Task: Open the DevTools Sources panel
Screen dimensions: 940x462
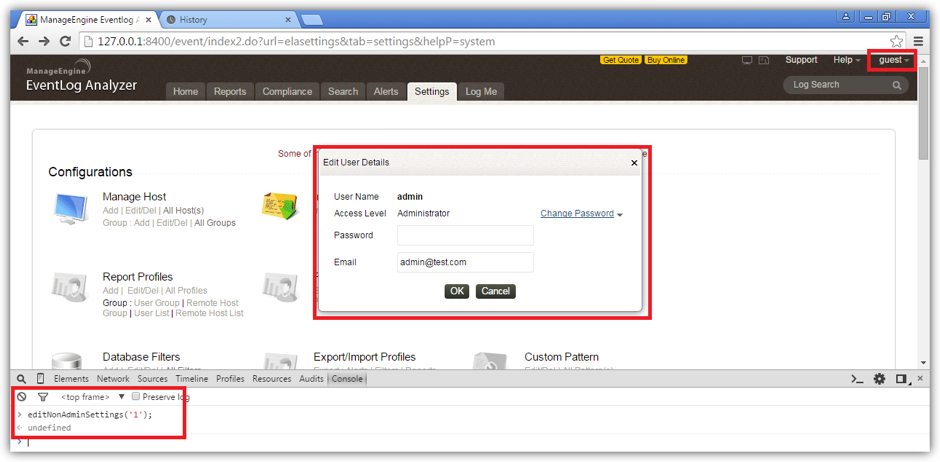Action: [x=152, y=379]
